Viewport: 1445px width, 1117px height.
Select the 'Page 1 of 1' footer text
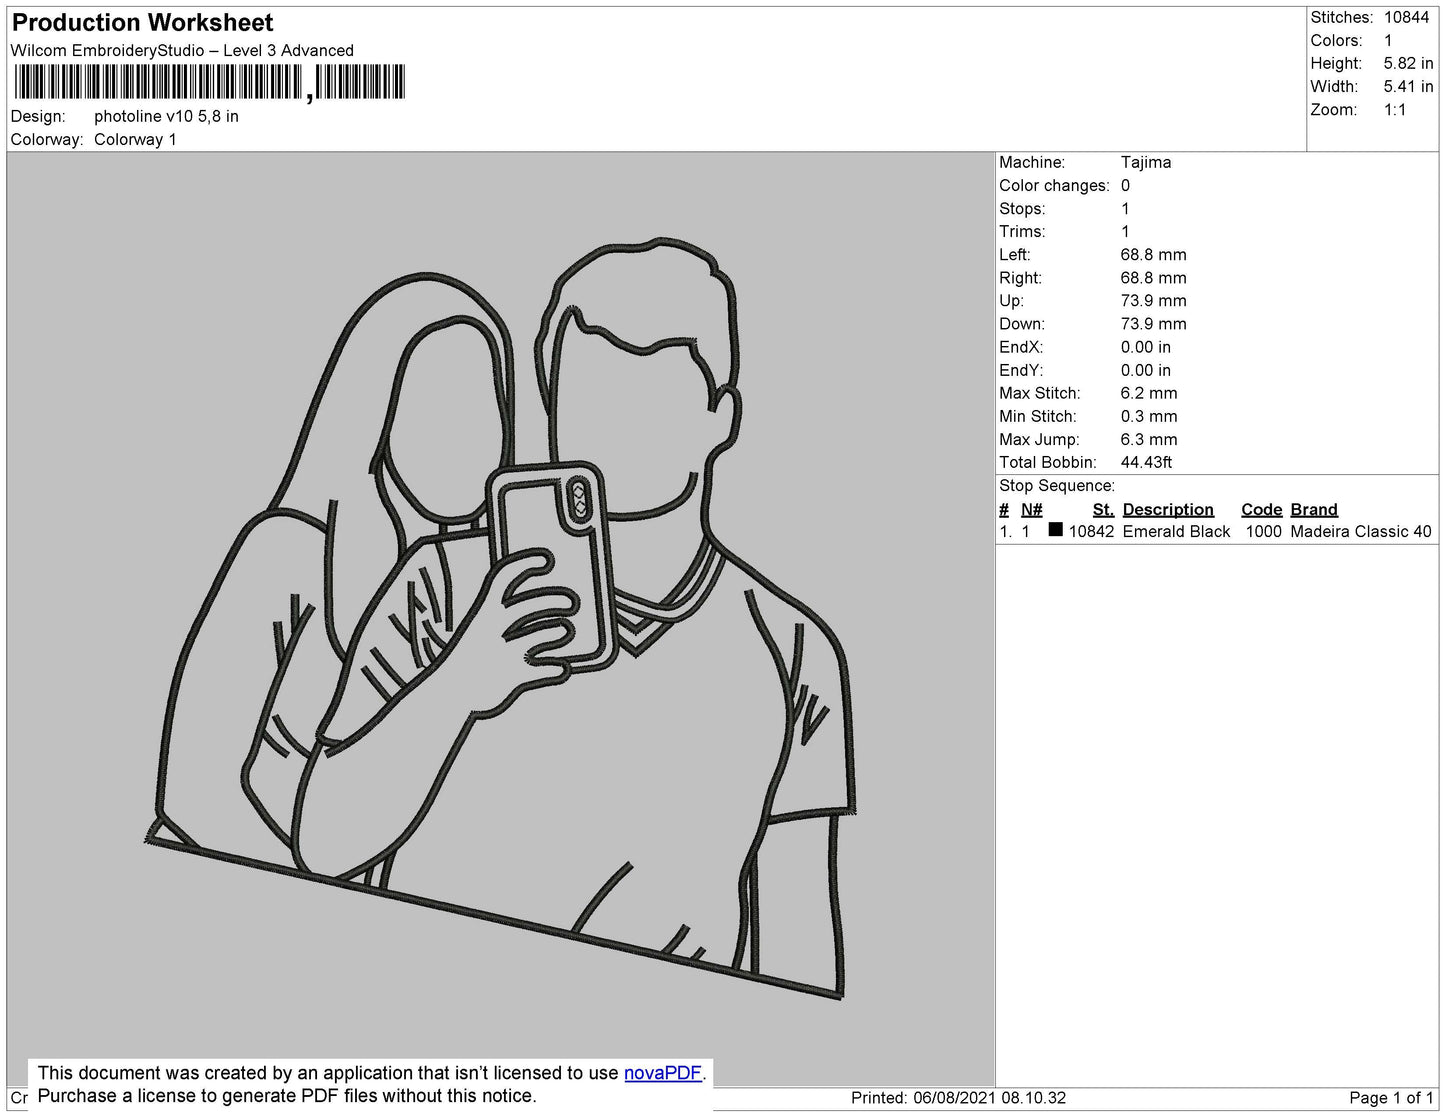click(1391, 1098)
